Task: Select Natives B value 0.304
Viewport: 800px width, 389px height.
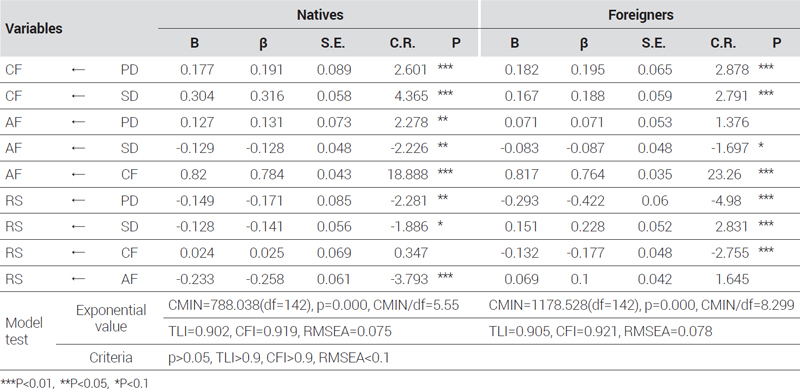Action: point(194,96)
